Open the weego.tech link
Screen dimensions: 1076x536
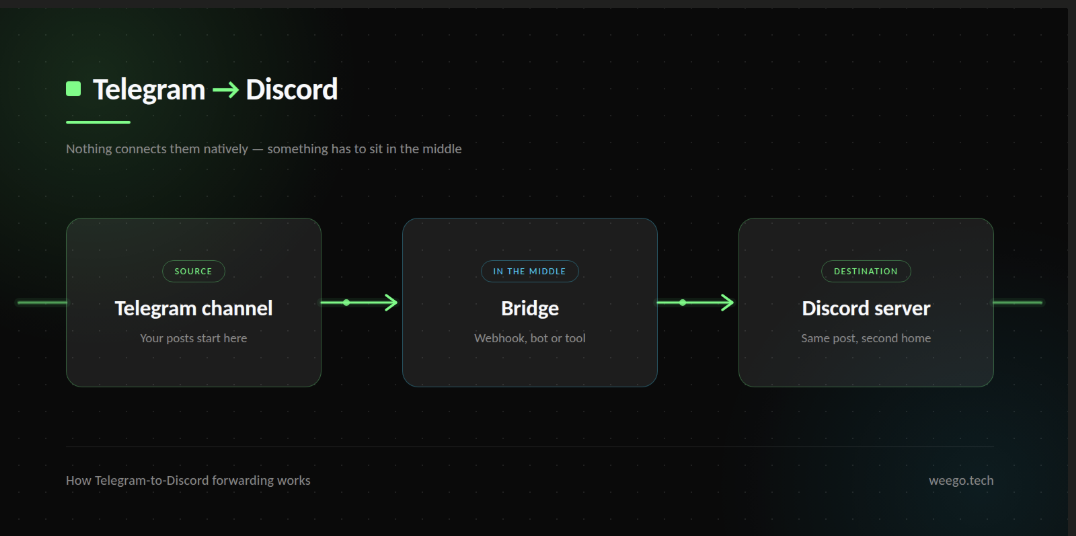[961, 480]
